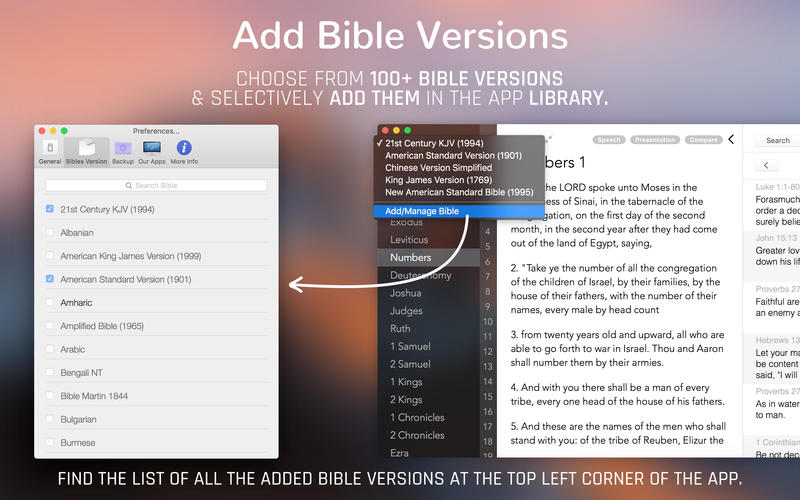
Task: Go to chapter 13 in chapter column
Action: [488, 366]
